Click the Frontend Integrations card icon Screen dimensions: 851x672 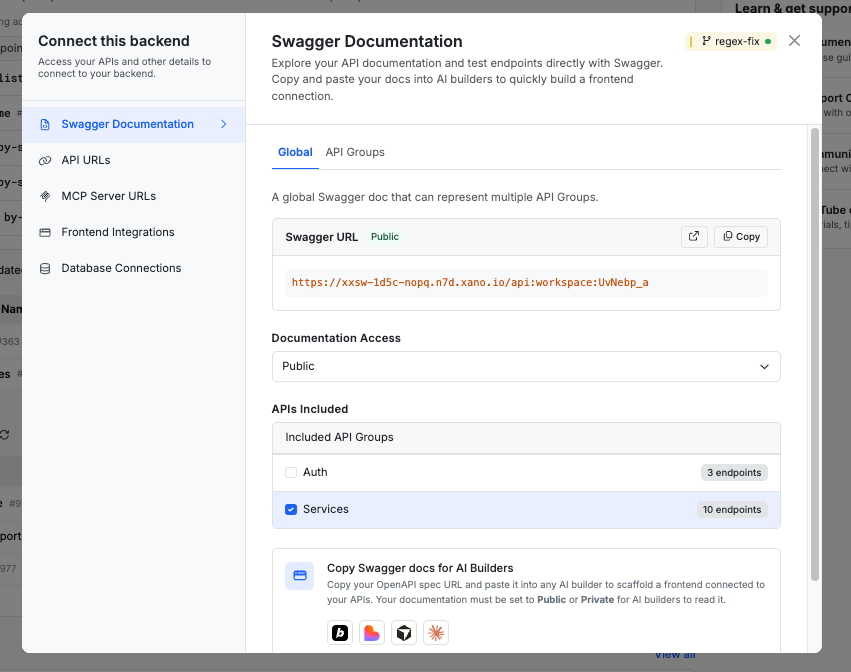pyautogui.click(x=45, y=232)
